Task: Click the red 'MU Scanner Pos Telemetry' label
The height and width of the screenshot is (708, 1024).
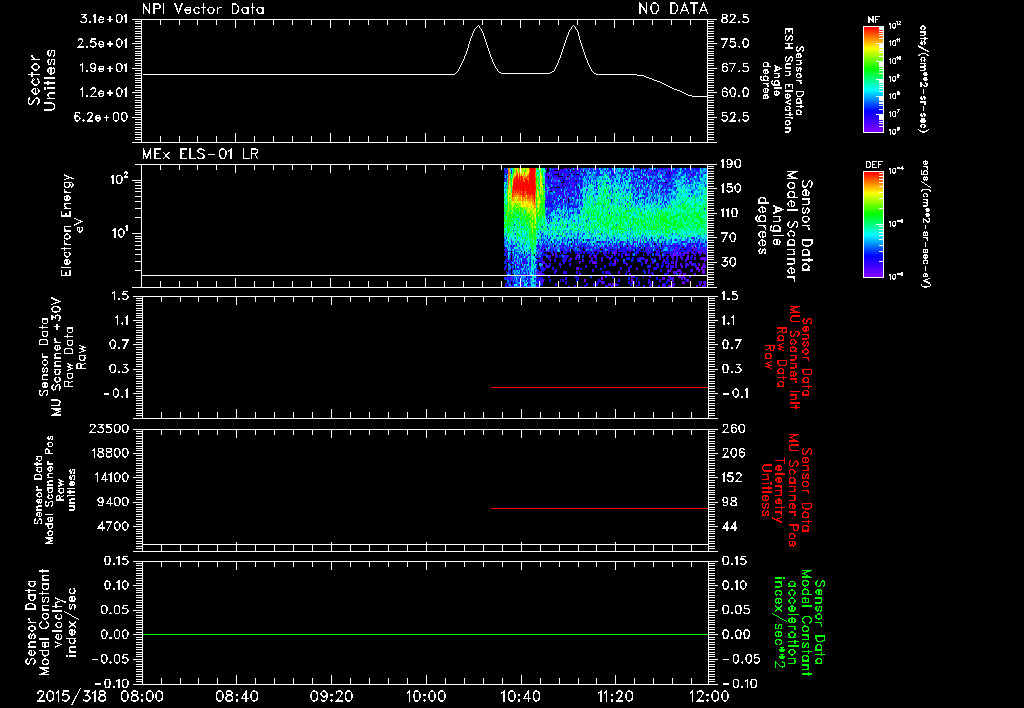Action: pyautogui.click(x=786, y=490)
